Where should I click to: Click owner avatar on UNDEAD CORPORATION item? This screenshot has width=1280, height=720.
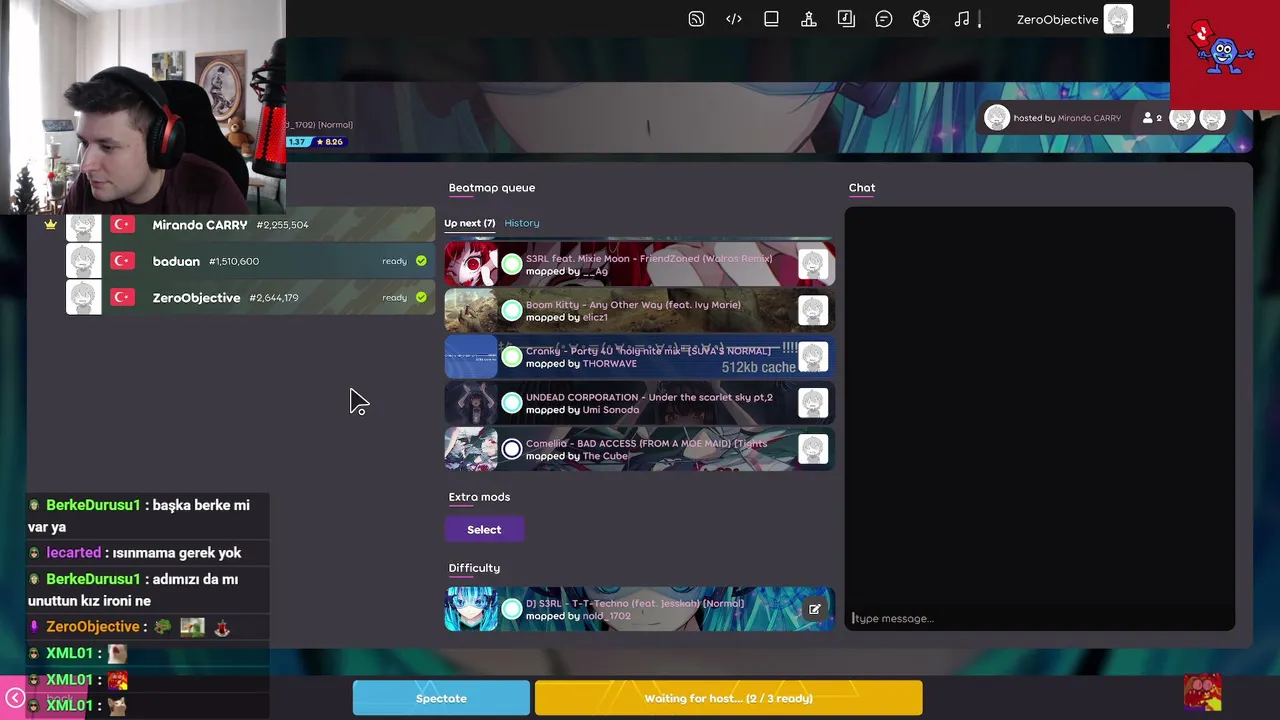813,403
